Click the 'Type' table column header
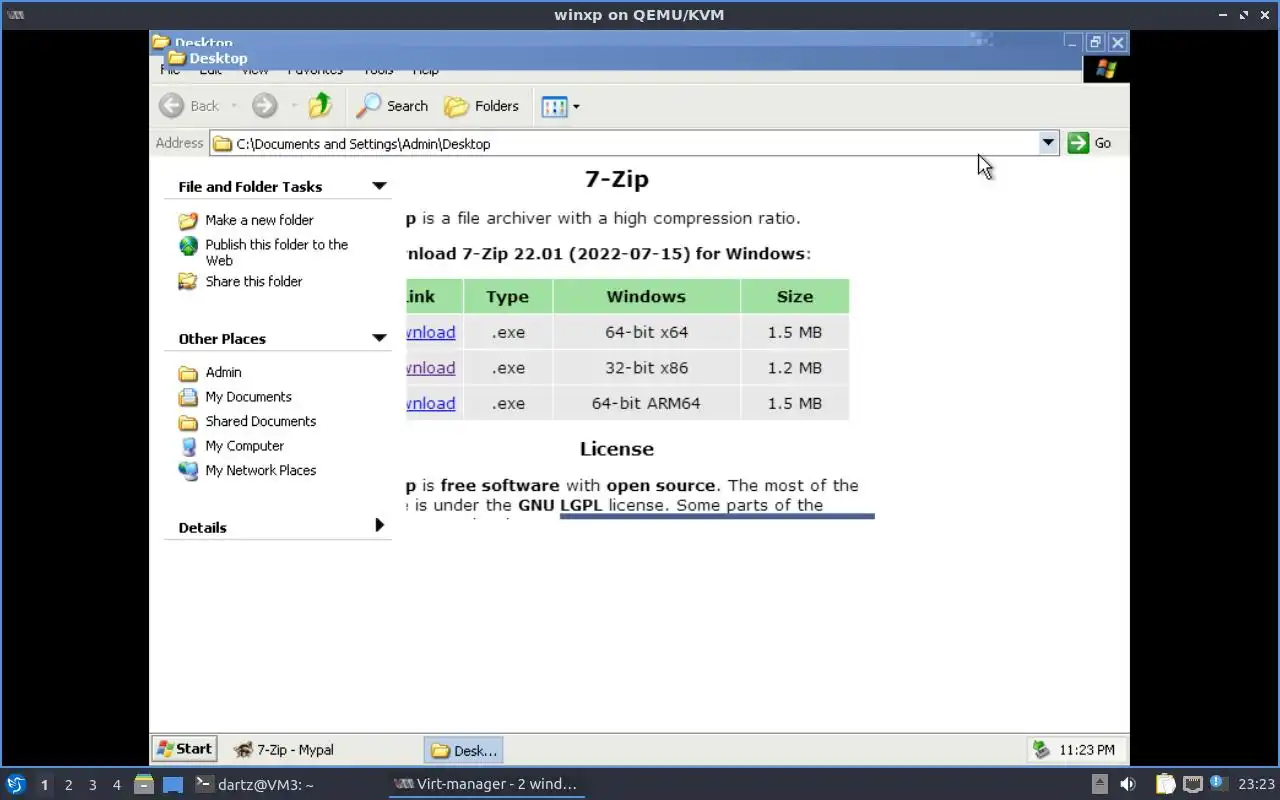The width and height of the screenshot is (1280, 800). 507,297
